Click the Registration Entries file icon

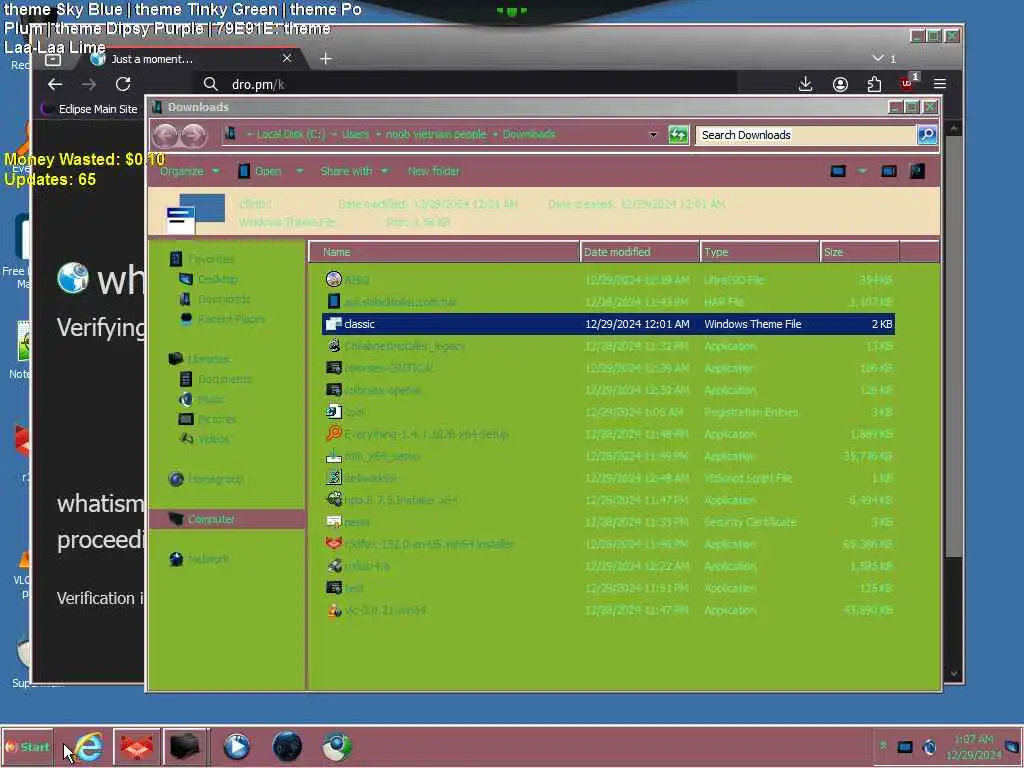[x=334, y=411]
